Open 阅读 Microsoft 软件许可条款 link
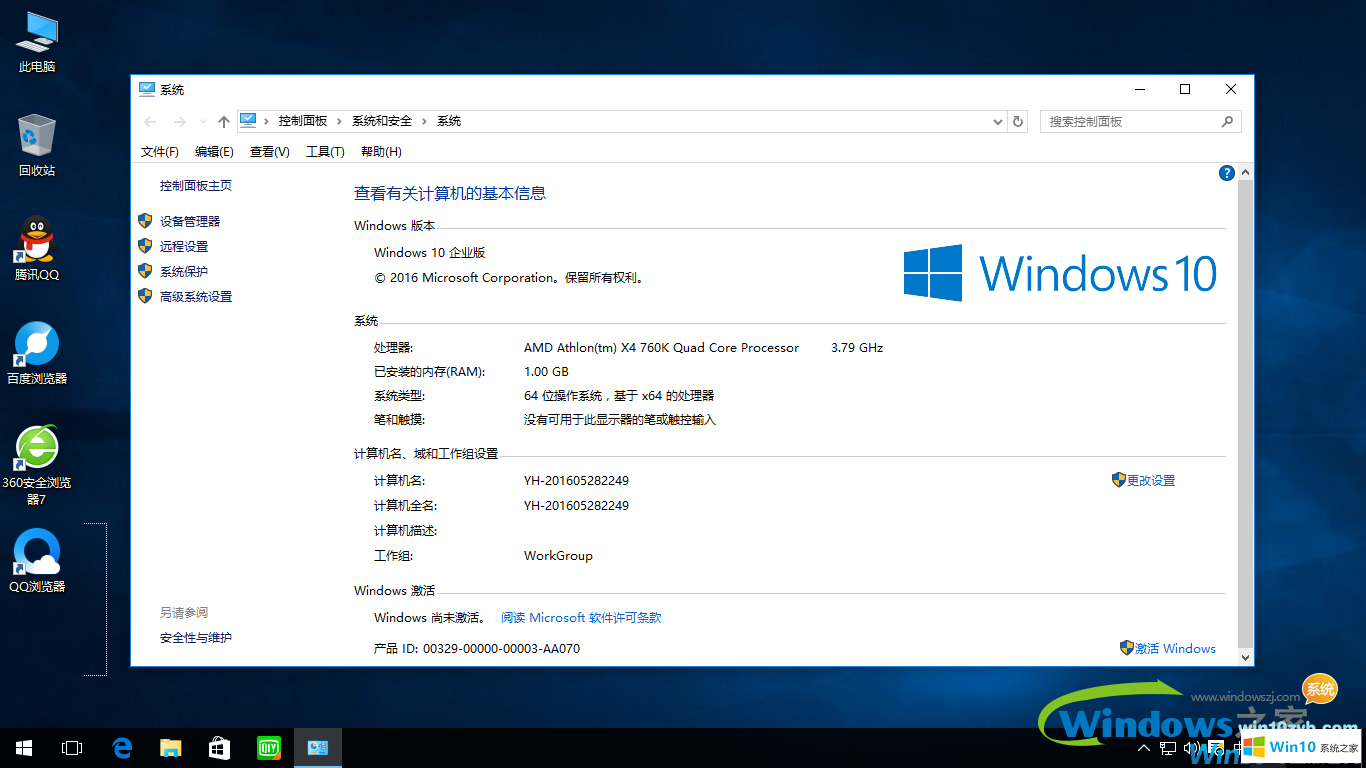This screenshot has height=768, width=1366. tap(581, 618)
